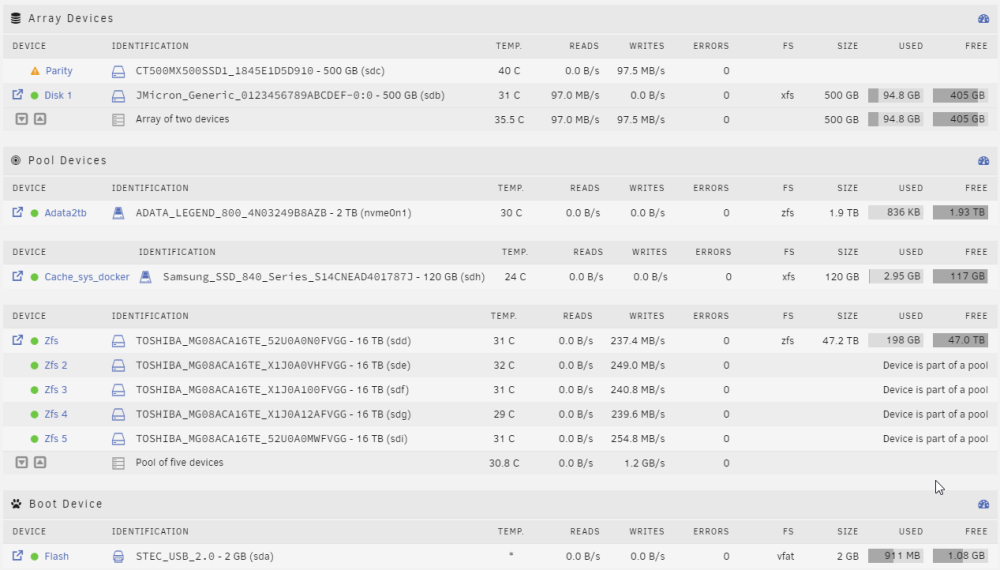1000x570 pixels.
Task: Click the browse icon beside Cache_sys_docker
Action: [17, 276]
